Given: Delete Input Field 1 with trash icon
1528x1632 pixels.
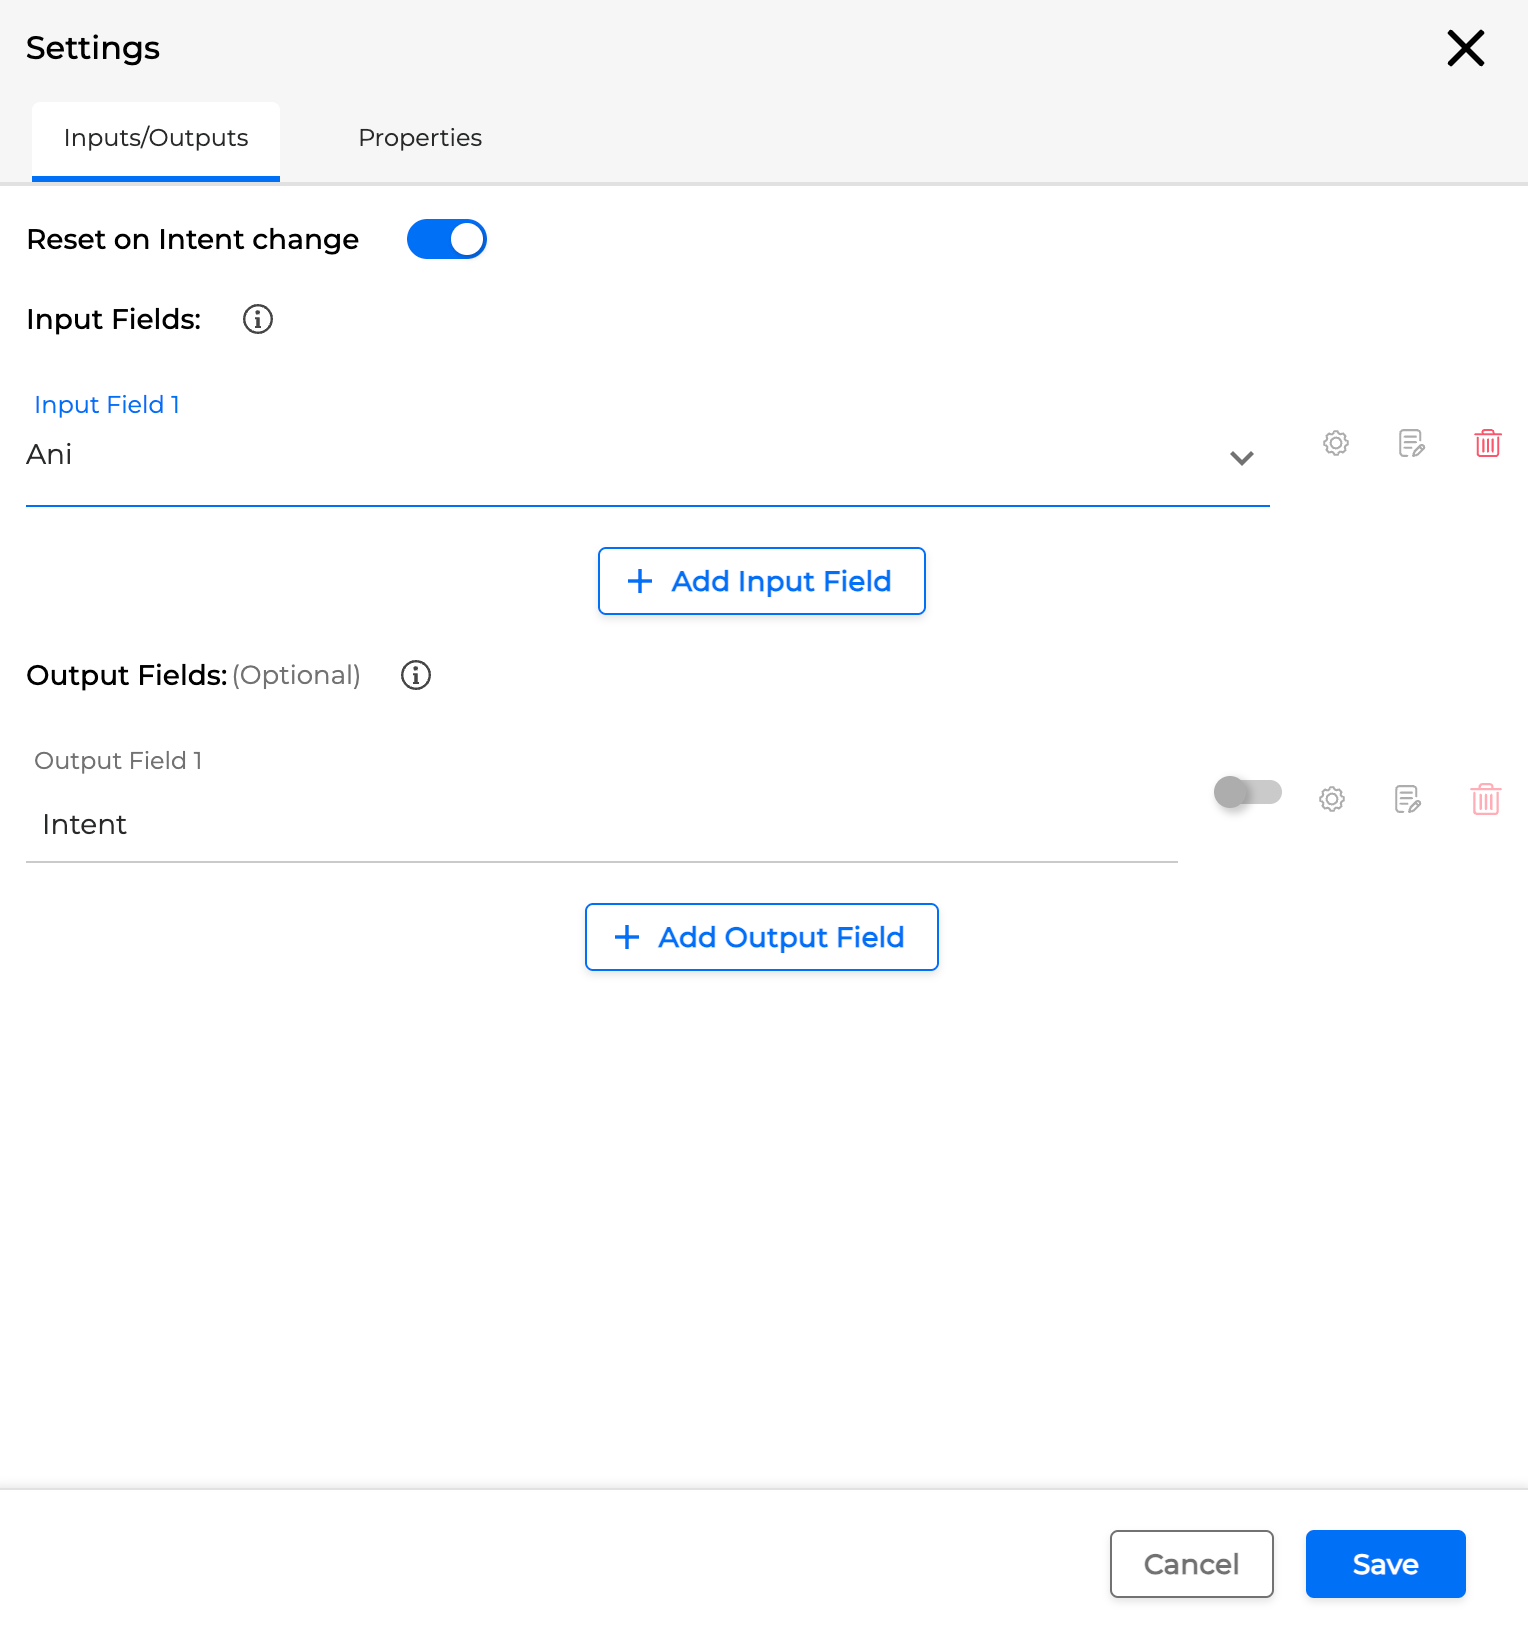Looking at the screenshot, I should click(x=1487, y=443).
